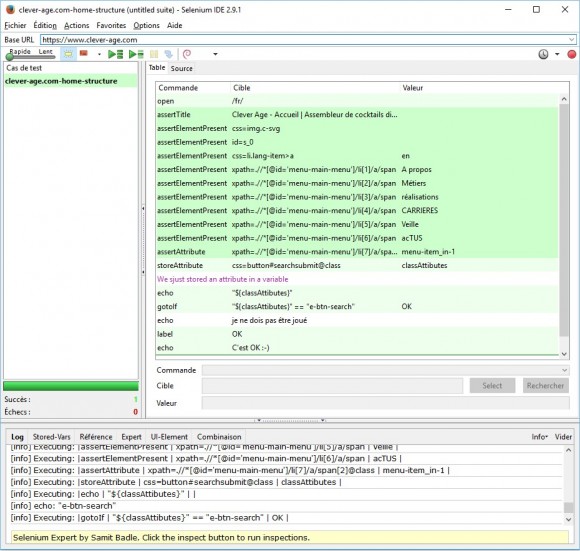This screenshot has height=551, width=580.
Task: Toggle the highlighted yellow toolbar button
Action: pyautogui.click(x=68, y=54)
